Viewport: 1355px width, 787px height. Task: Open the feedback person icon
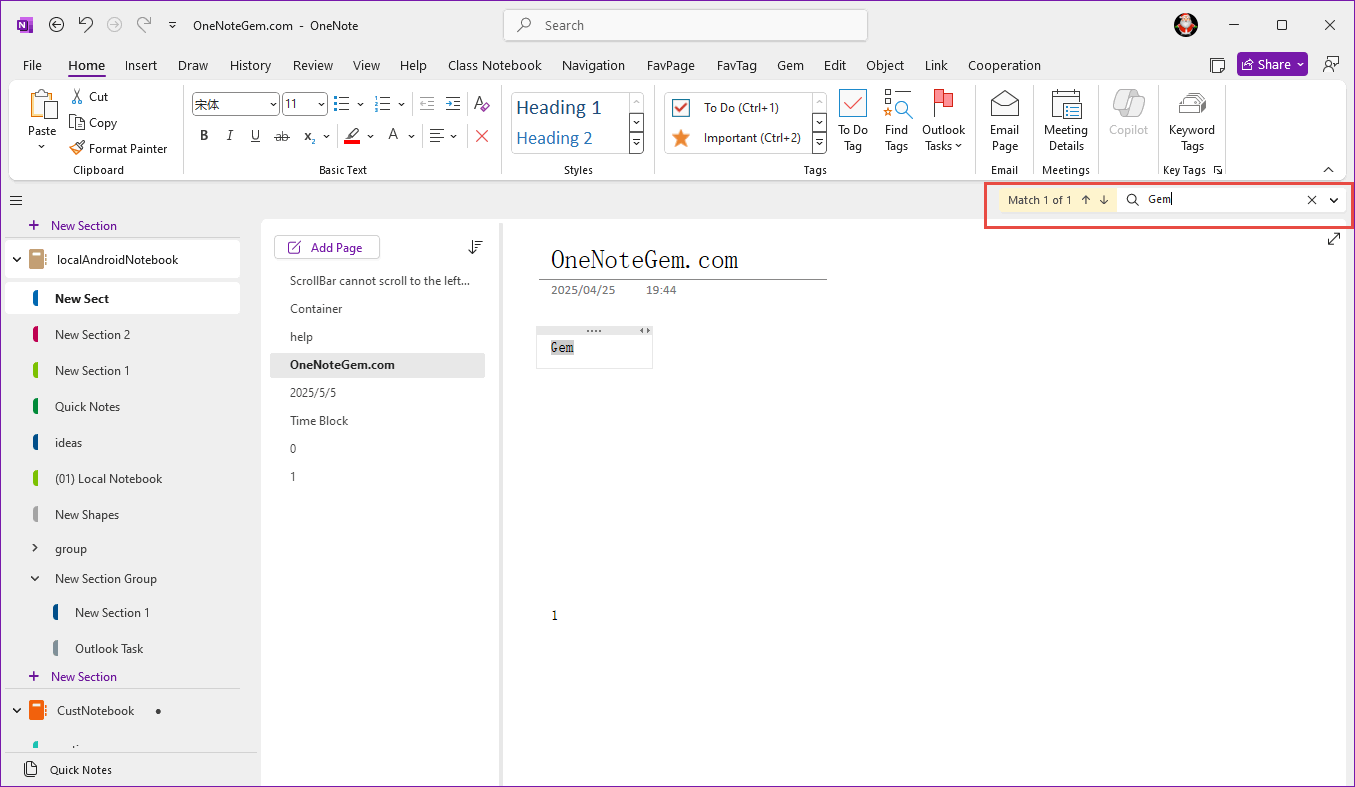click(x=1331, y=64)
